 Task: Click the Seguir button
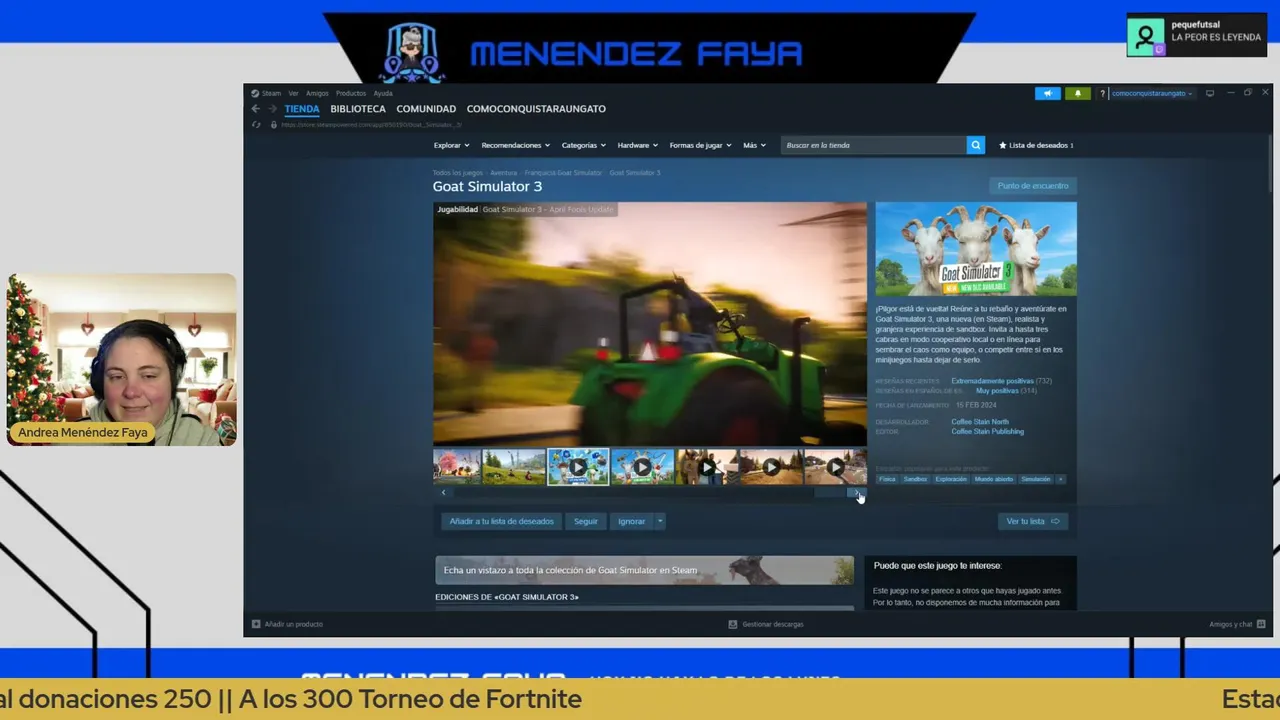click(x=586, y=521)
